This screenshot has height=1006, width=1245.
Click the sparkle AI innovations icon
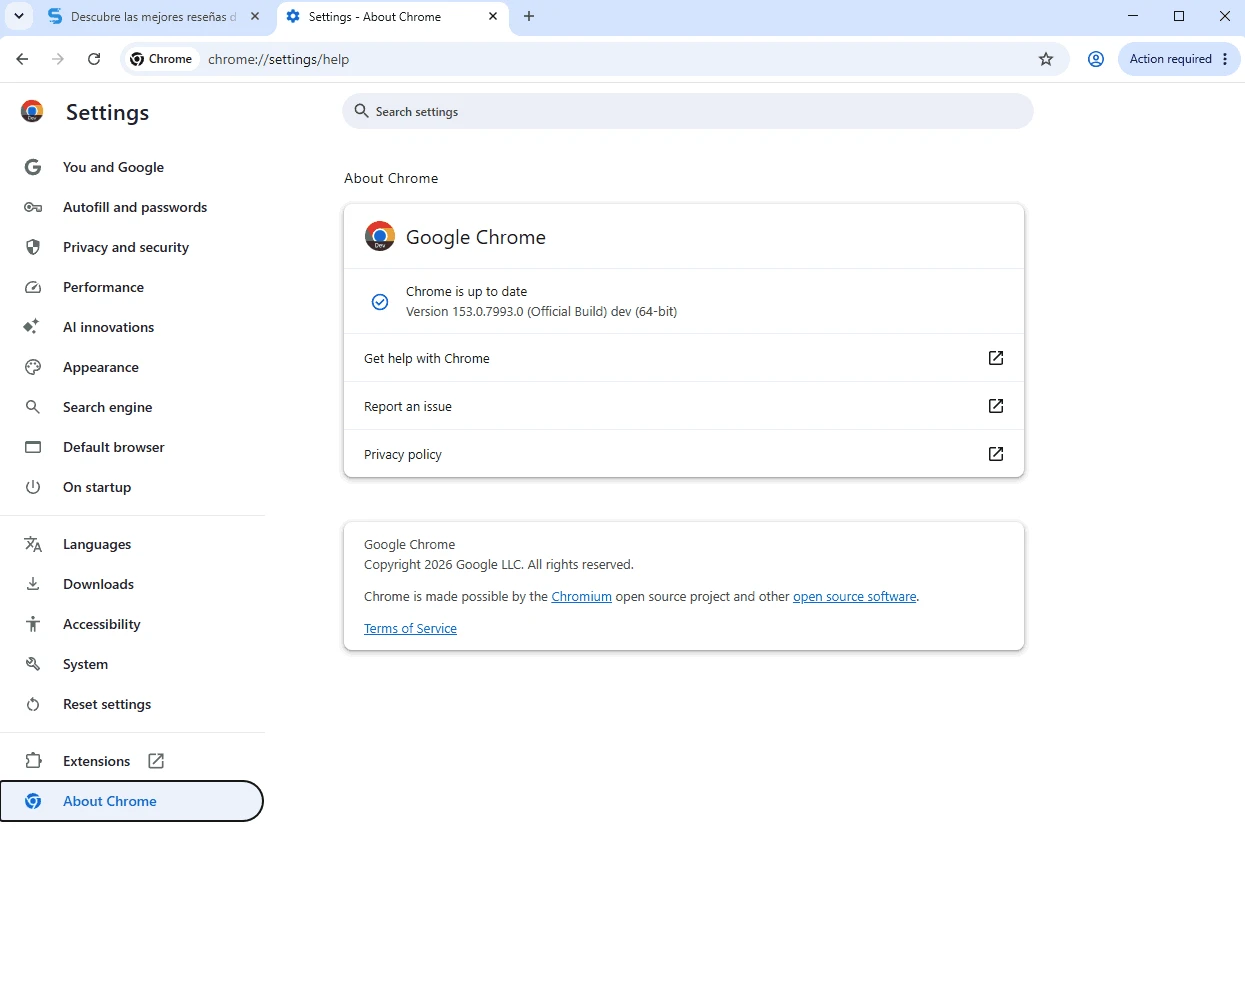33,327
